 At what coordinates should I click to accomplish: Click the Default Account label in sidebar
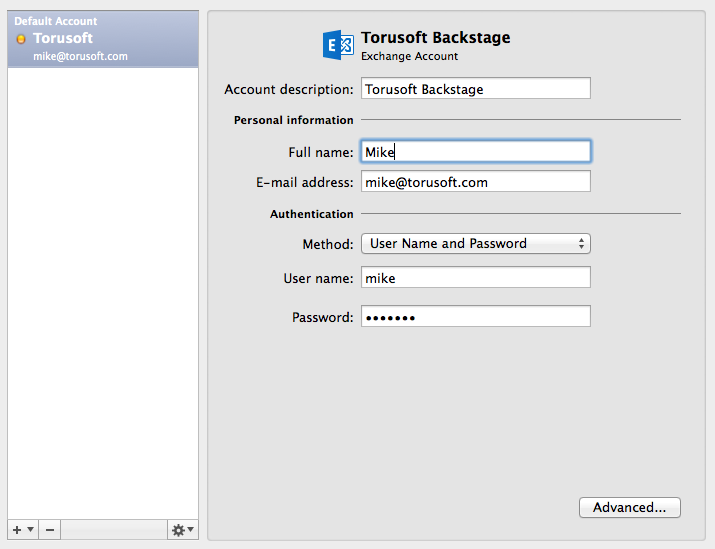(x=56, y=21)
